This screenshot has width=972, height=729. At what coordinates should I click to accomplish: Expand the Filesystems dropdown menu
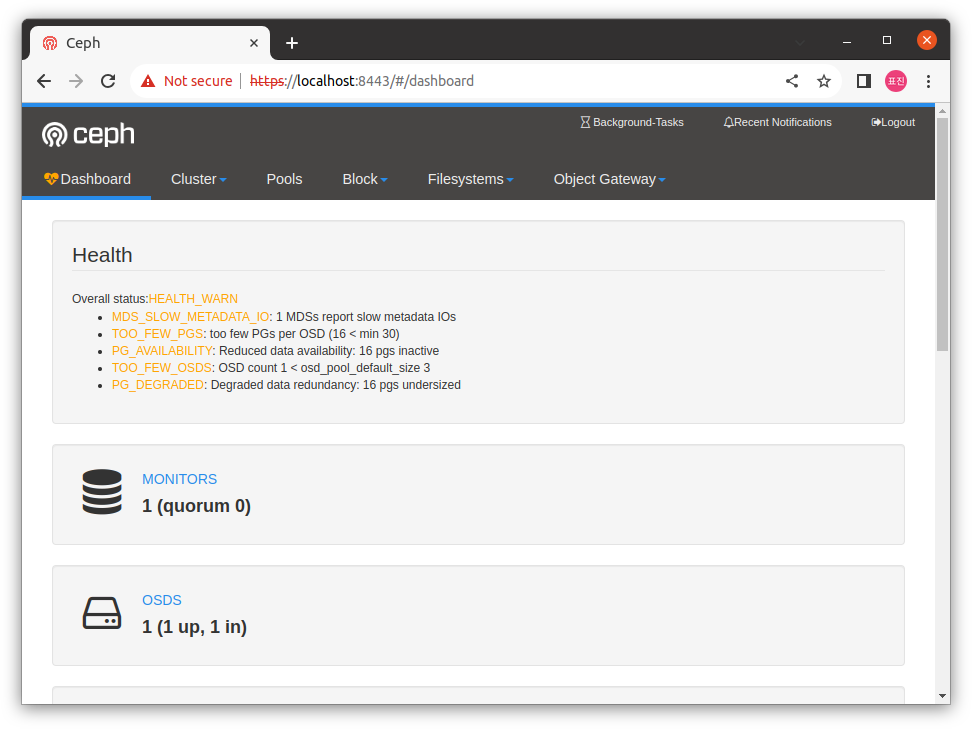tap(471, 179)
